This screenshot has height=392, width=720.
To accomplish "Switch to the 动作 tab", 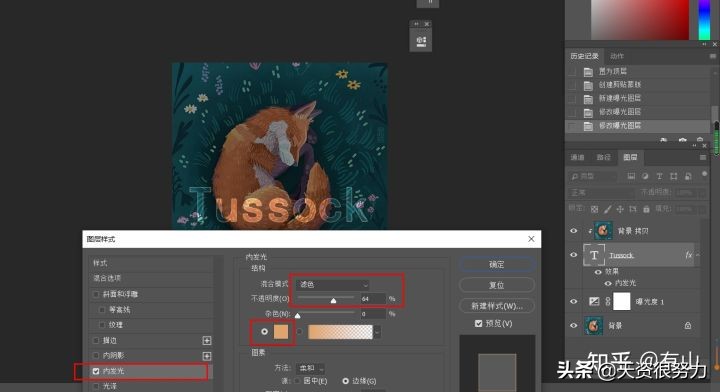I will (x=617, y=56).
